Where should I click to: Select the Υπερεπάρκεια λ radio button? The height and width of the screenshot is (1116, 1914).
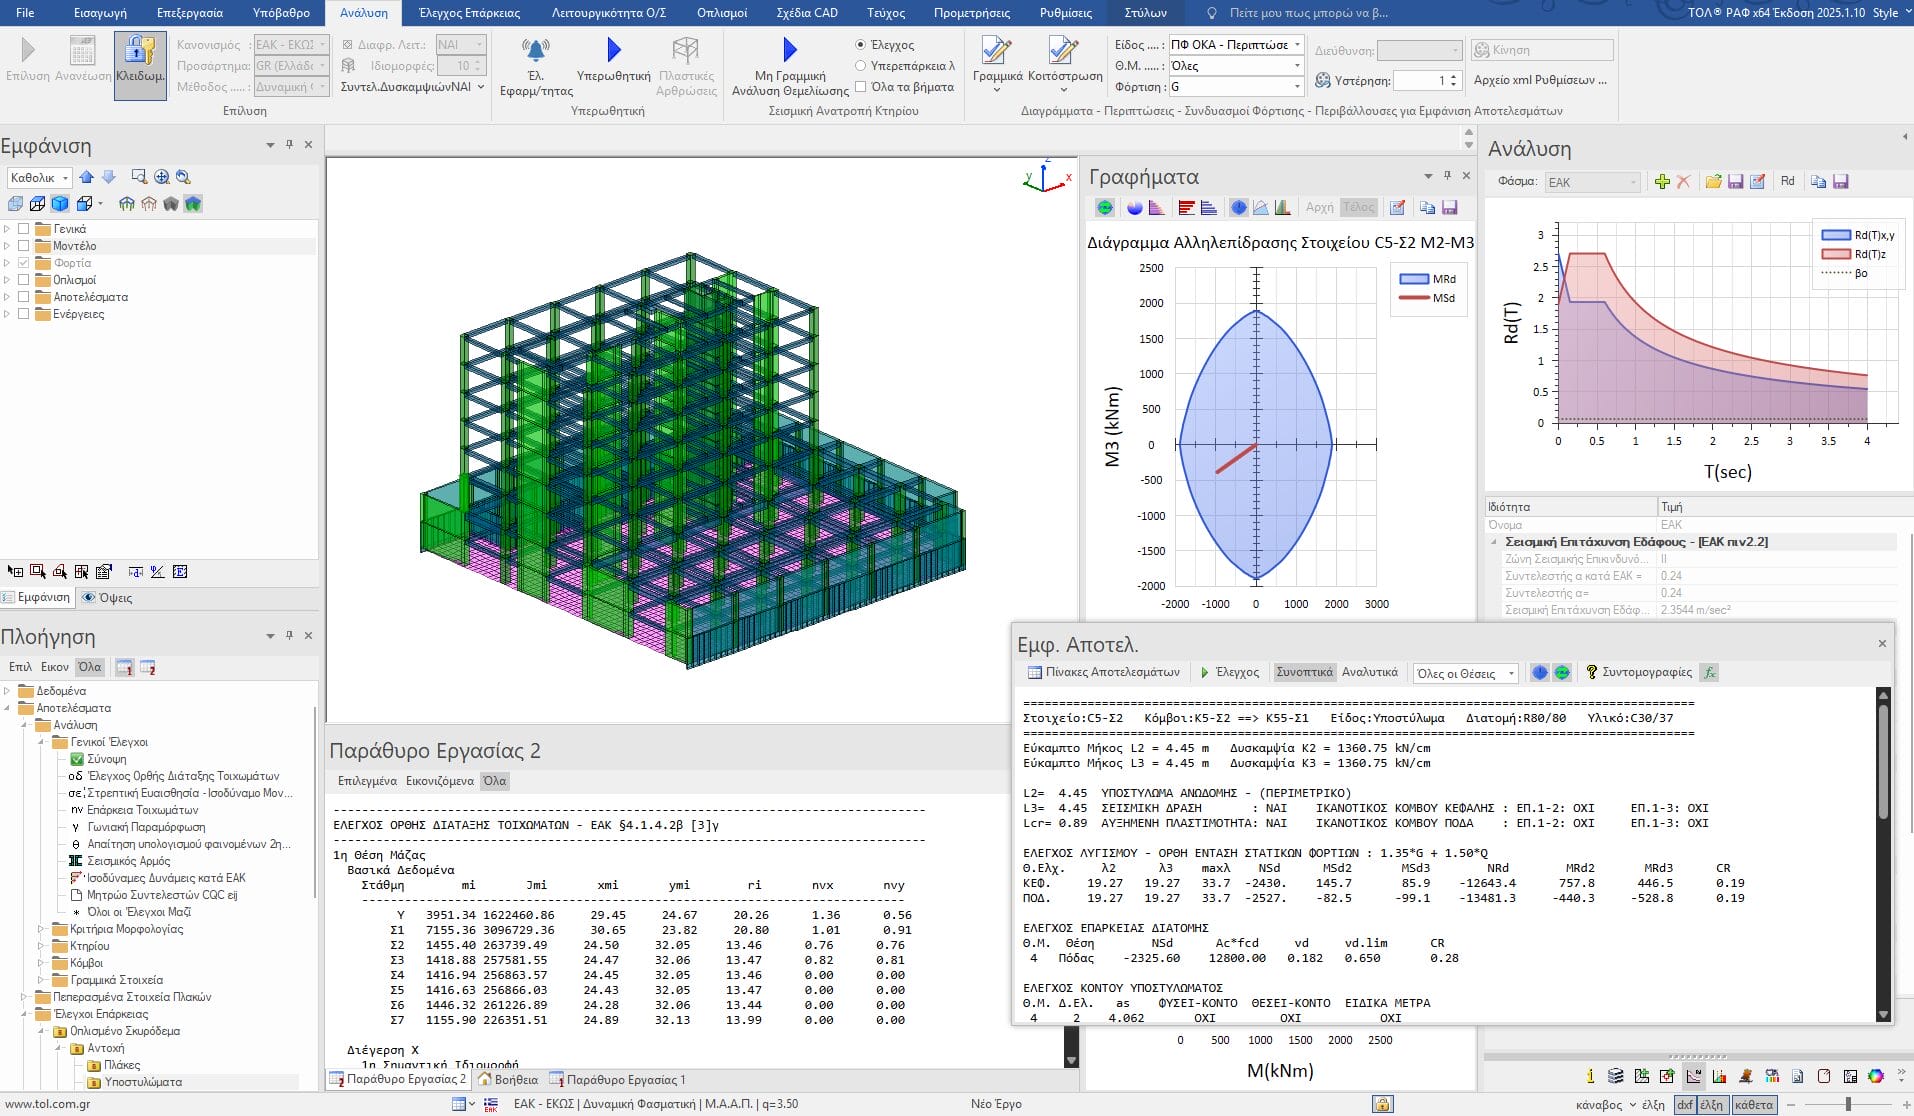point(860,66)
